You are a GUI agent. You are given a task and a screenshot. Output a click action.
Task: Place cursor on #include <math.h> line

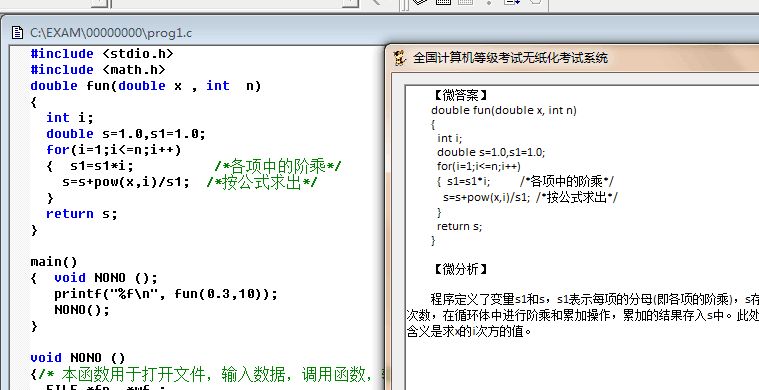[98, 69]
